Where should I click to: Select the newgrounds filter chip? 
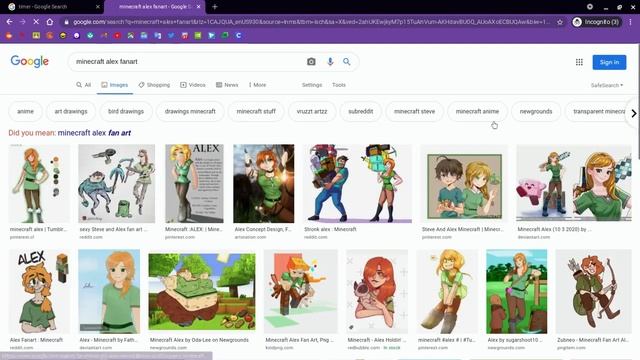[536, 111]
